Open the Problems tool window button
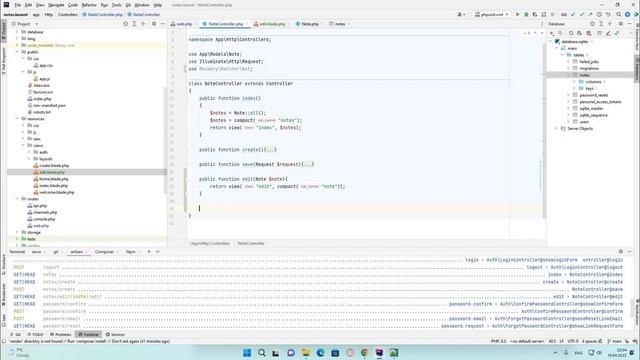This screenshot has width=640, height=360. (60, 335)
